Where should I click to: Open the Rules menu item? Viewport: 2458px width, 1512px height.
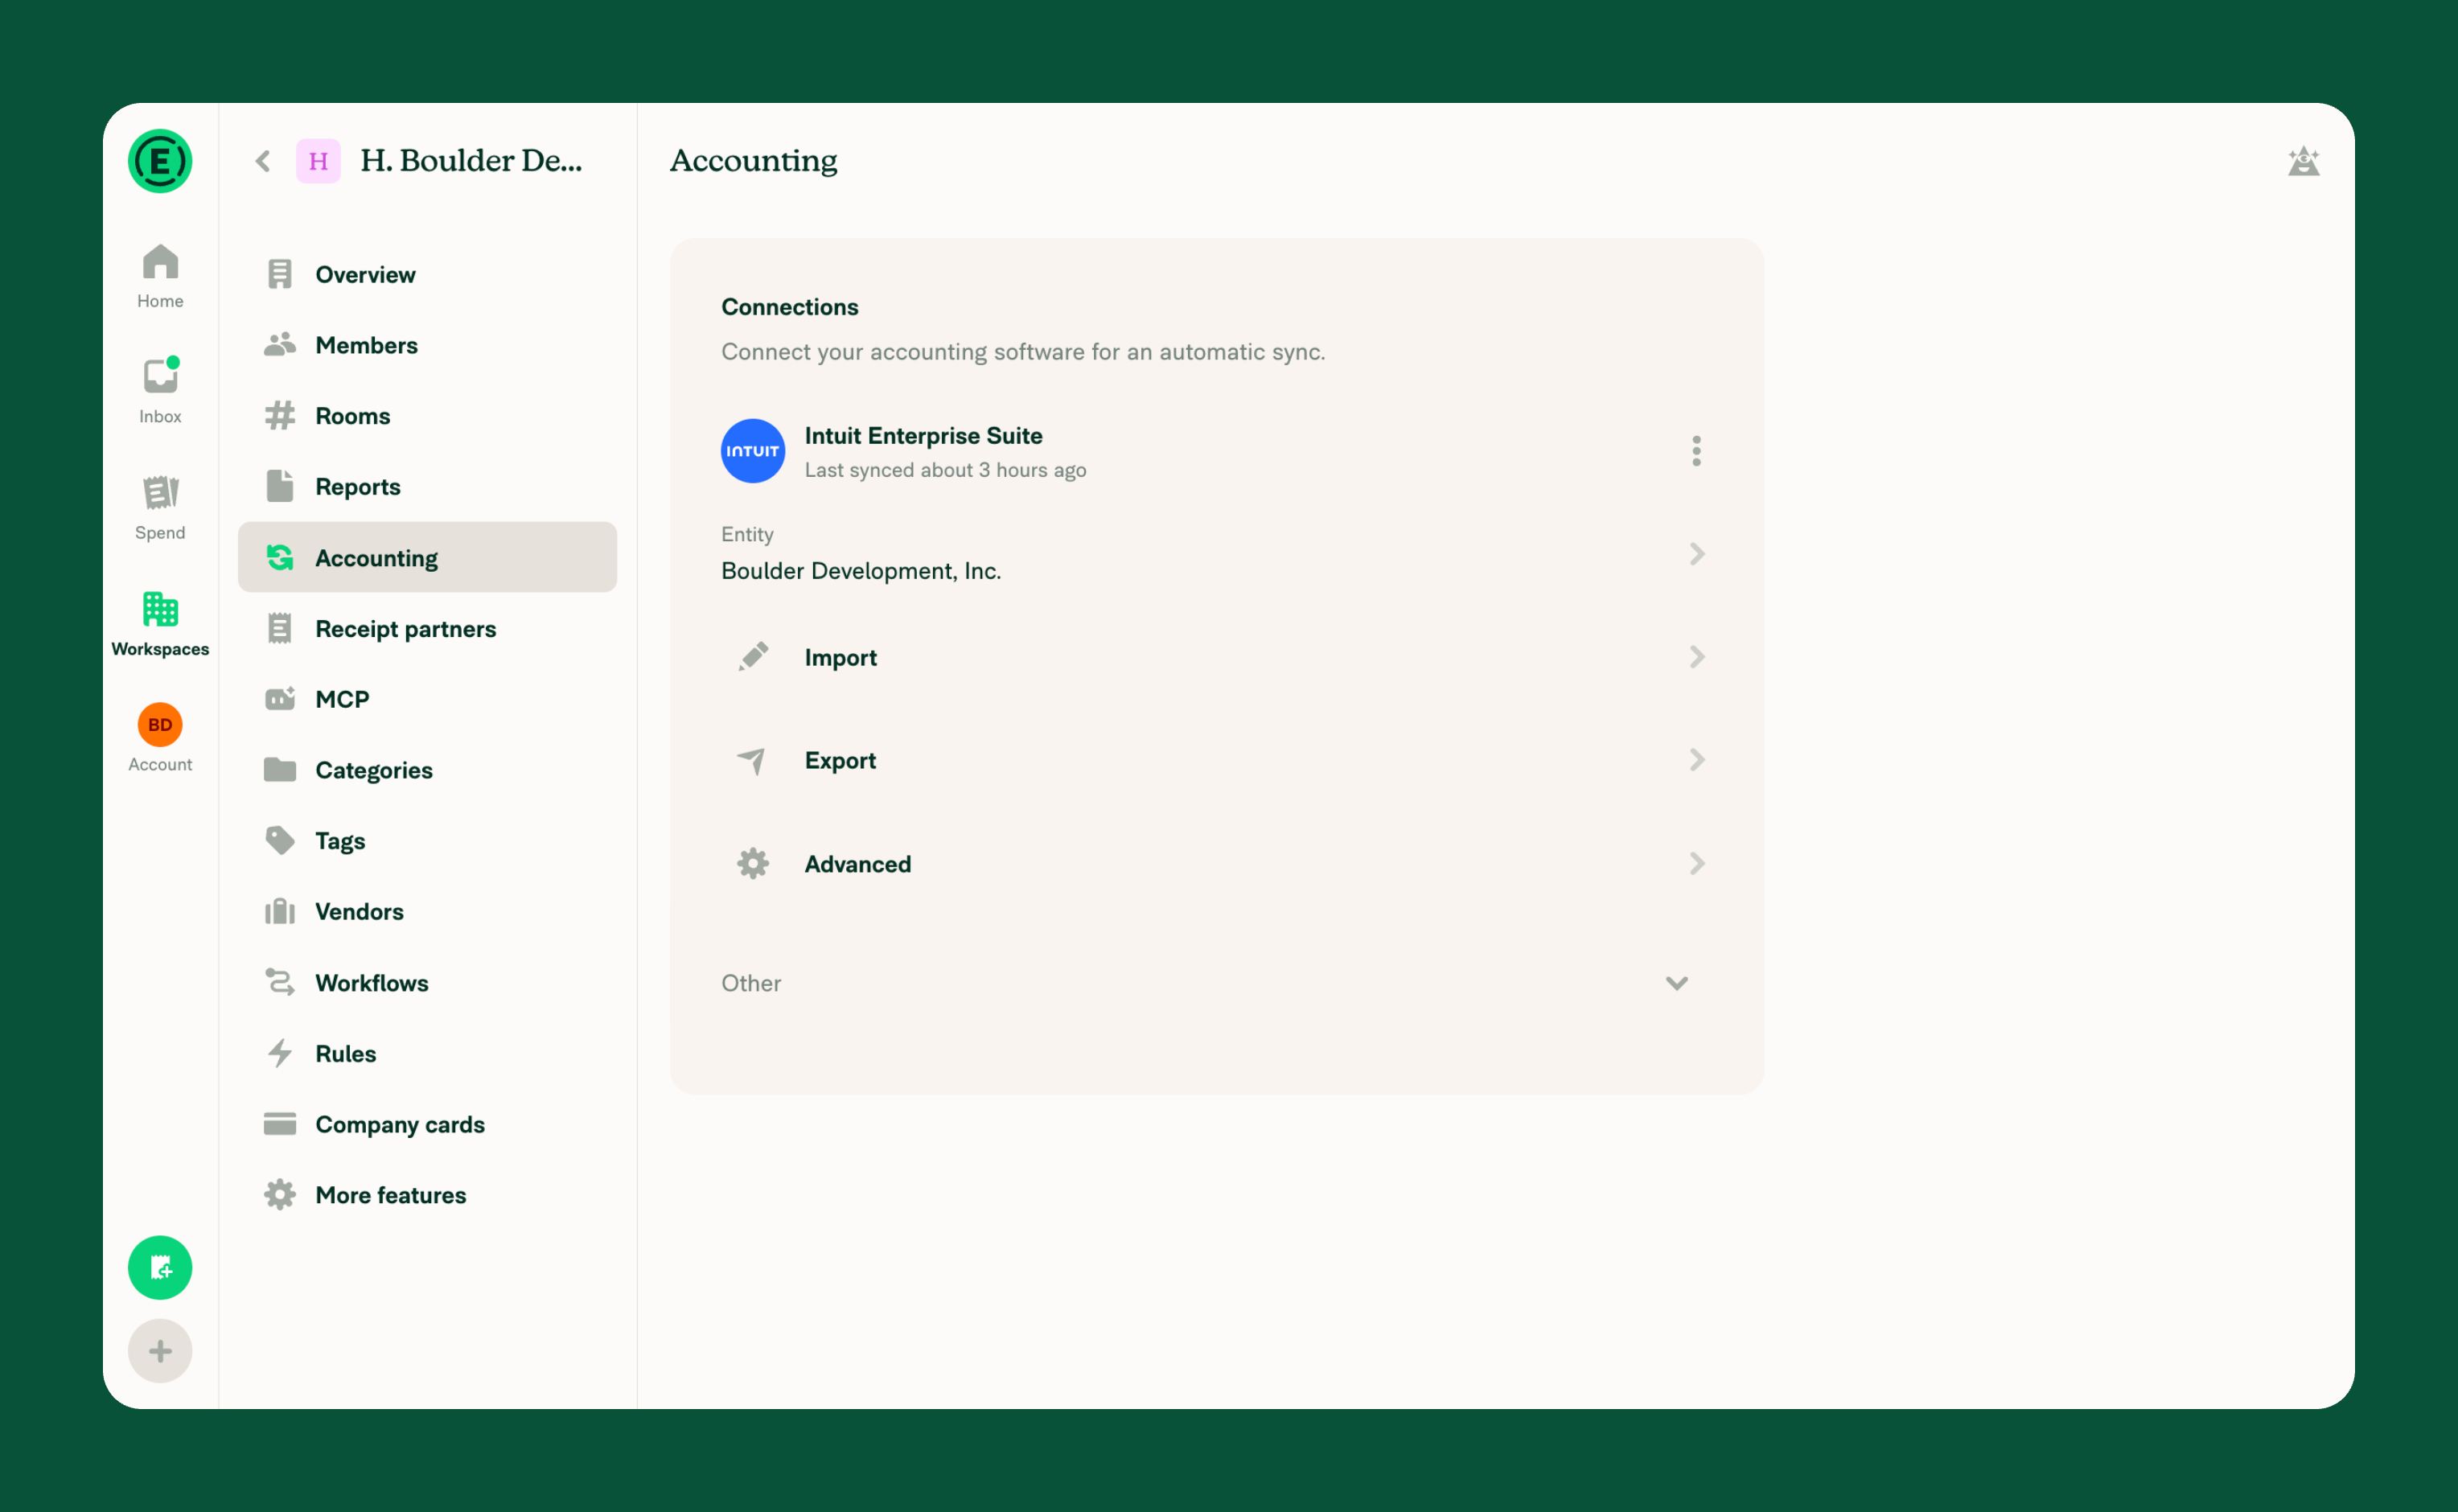[x=427, y=1053]
